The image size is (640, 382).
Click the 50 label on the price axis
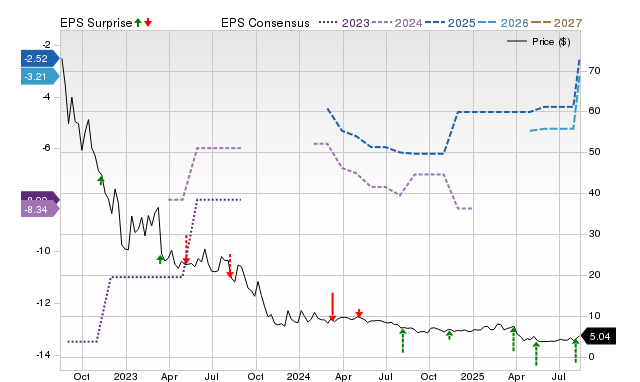[594, 152]
